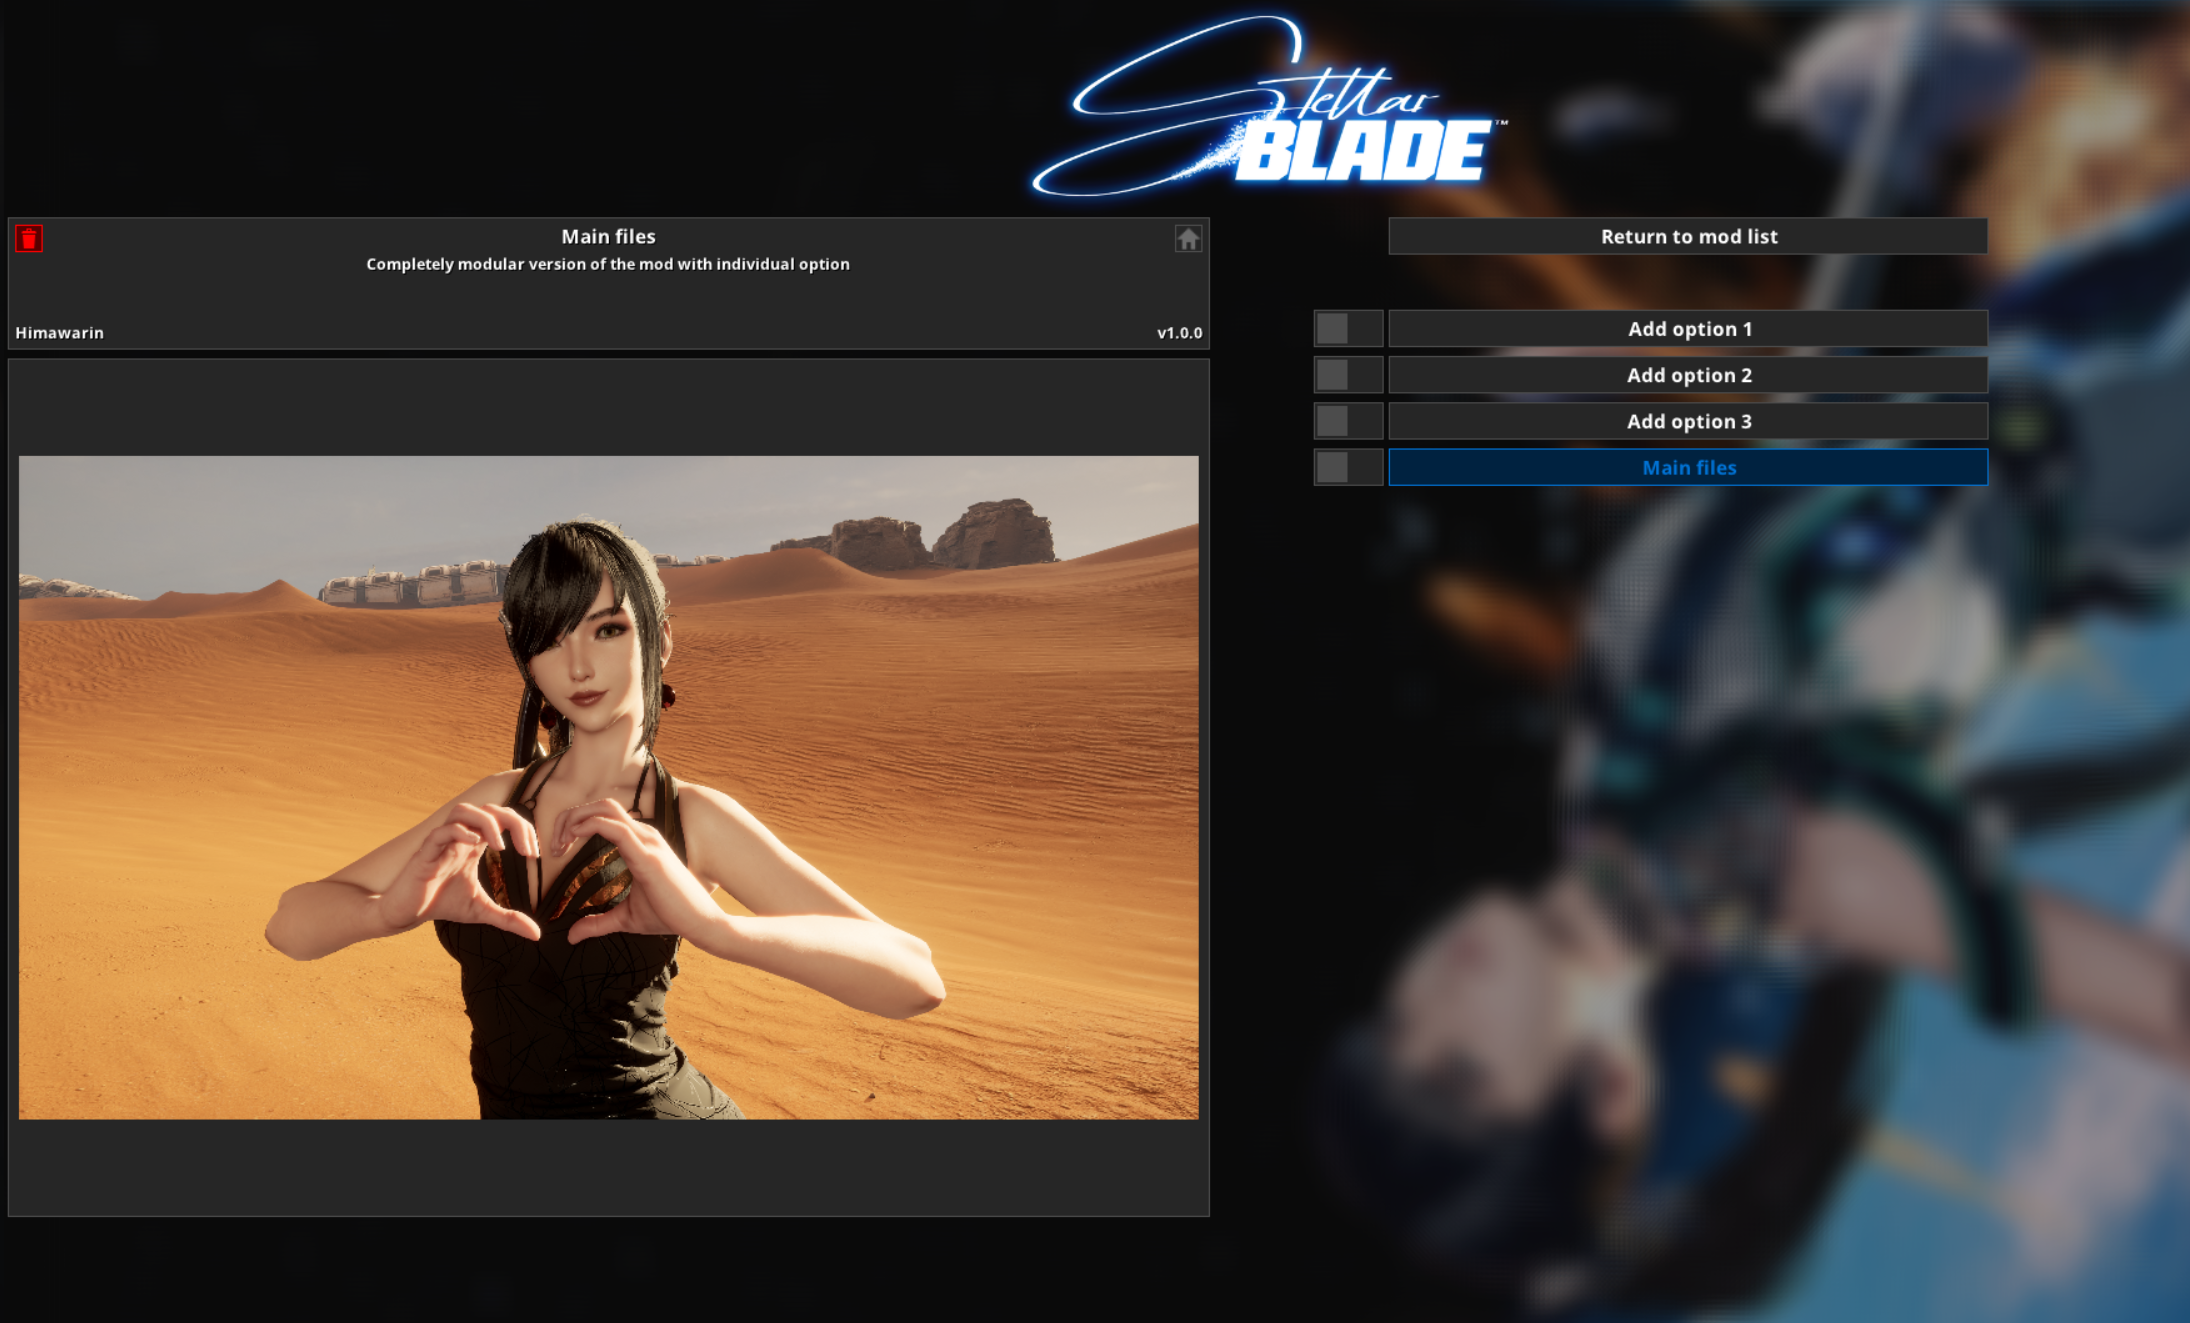Select the highlighted Main files entry
The image size is (2190, 1323).
pyautogui.click(x=1688, y=467)
